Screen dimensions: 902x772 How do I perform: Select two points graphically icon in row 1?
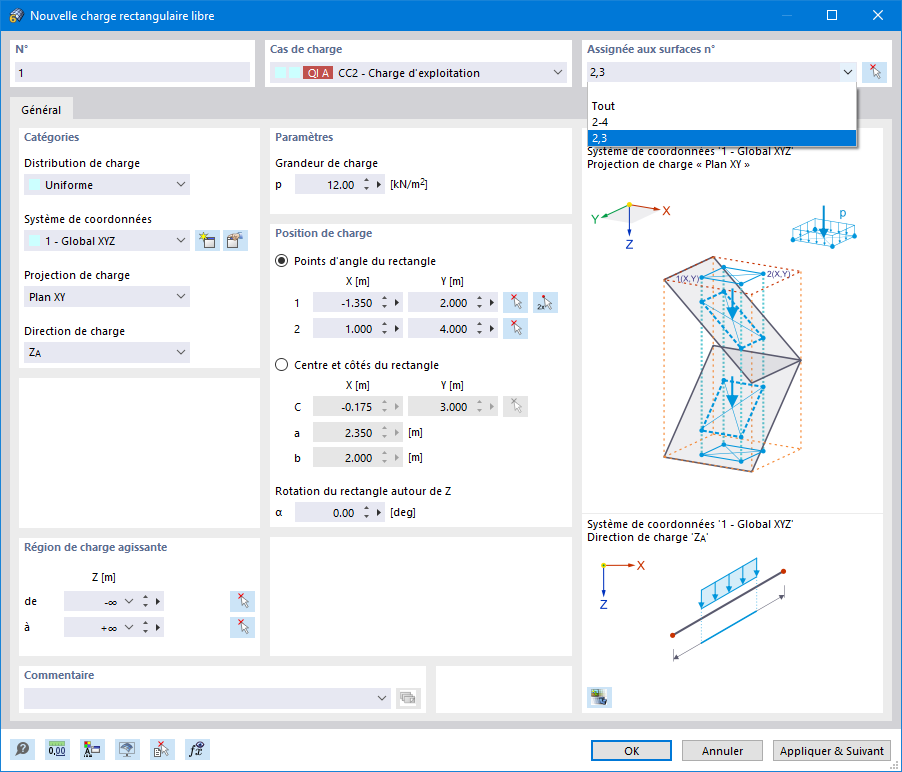point(545,303)
